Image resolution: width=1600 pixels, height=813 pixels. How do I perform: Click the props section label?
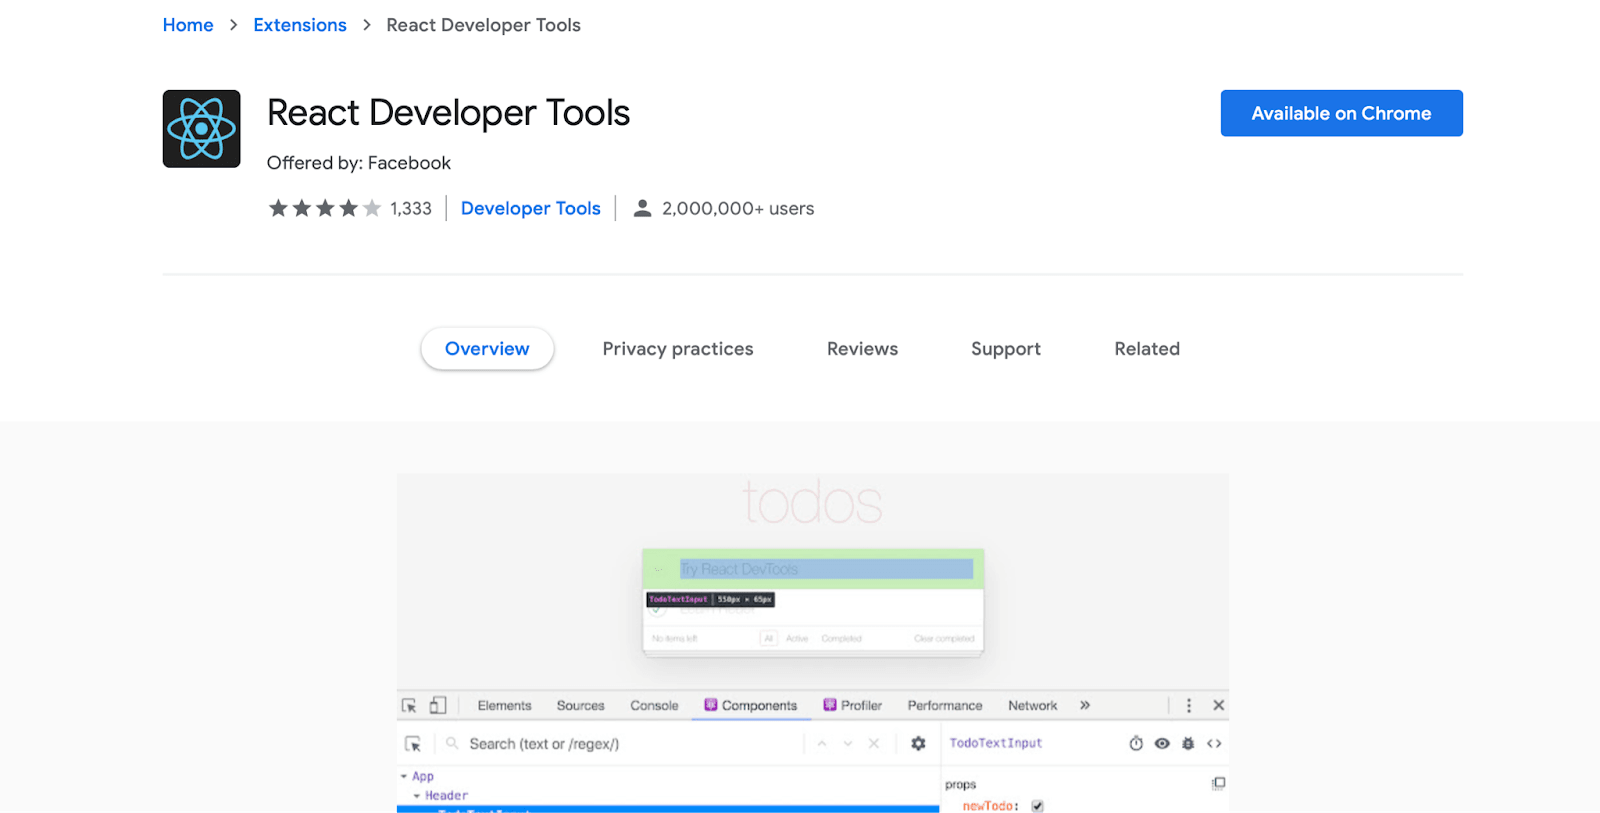click(960, 785)
